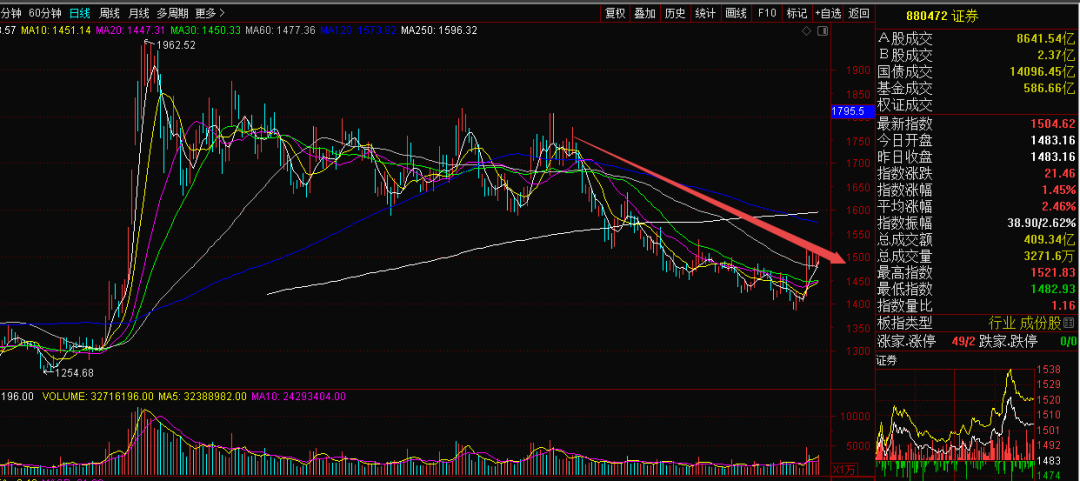Open the 统计 statistics button
Viewport: 1080px width, 481px height.
(x=705, y=12)
